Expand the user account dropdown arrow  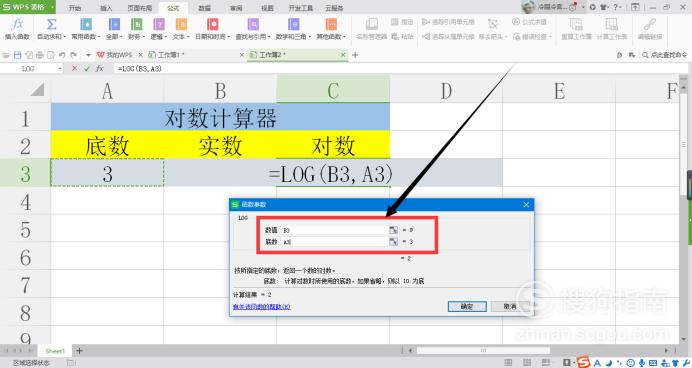click(583, 7)
